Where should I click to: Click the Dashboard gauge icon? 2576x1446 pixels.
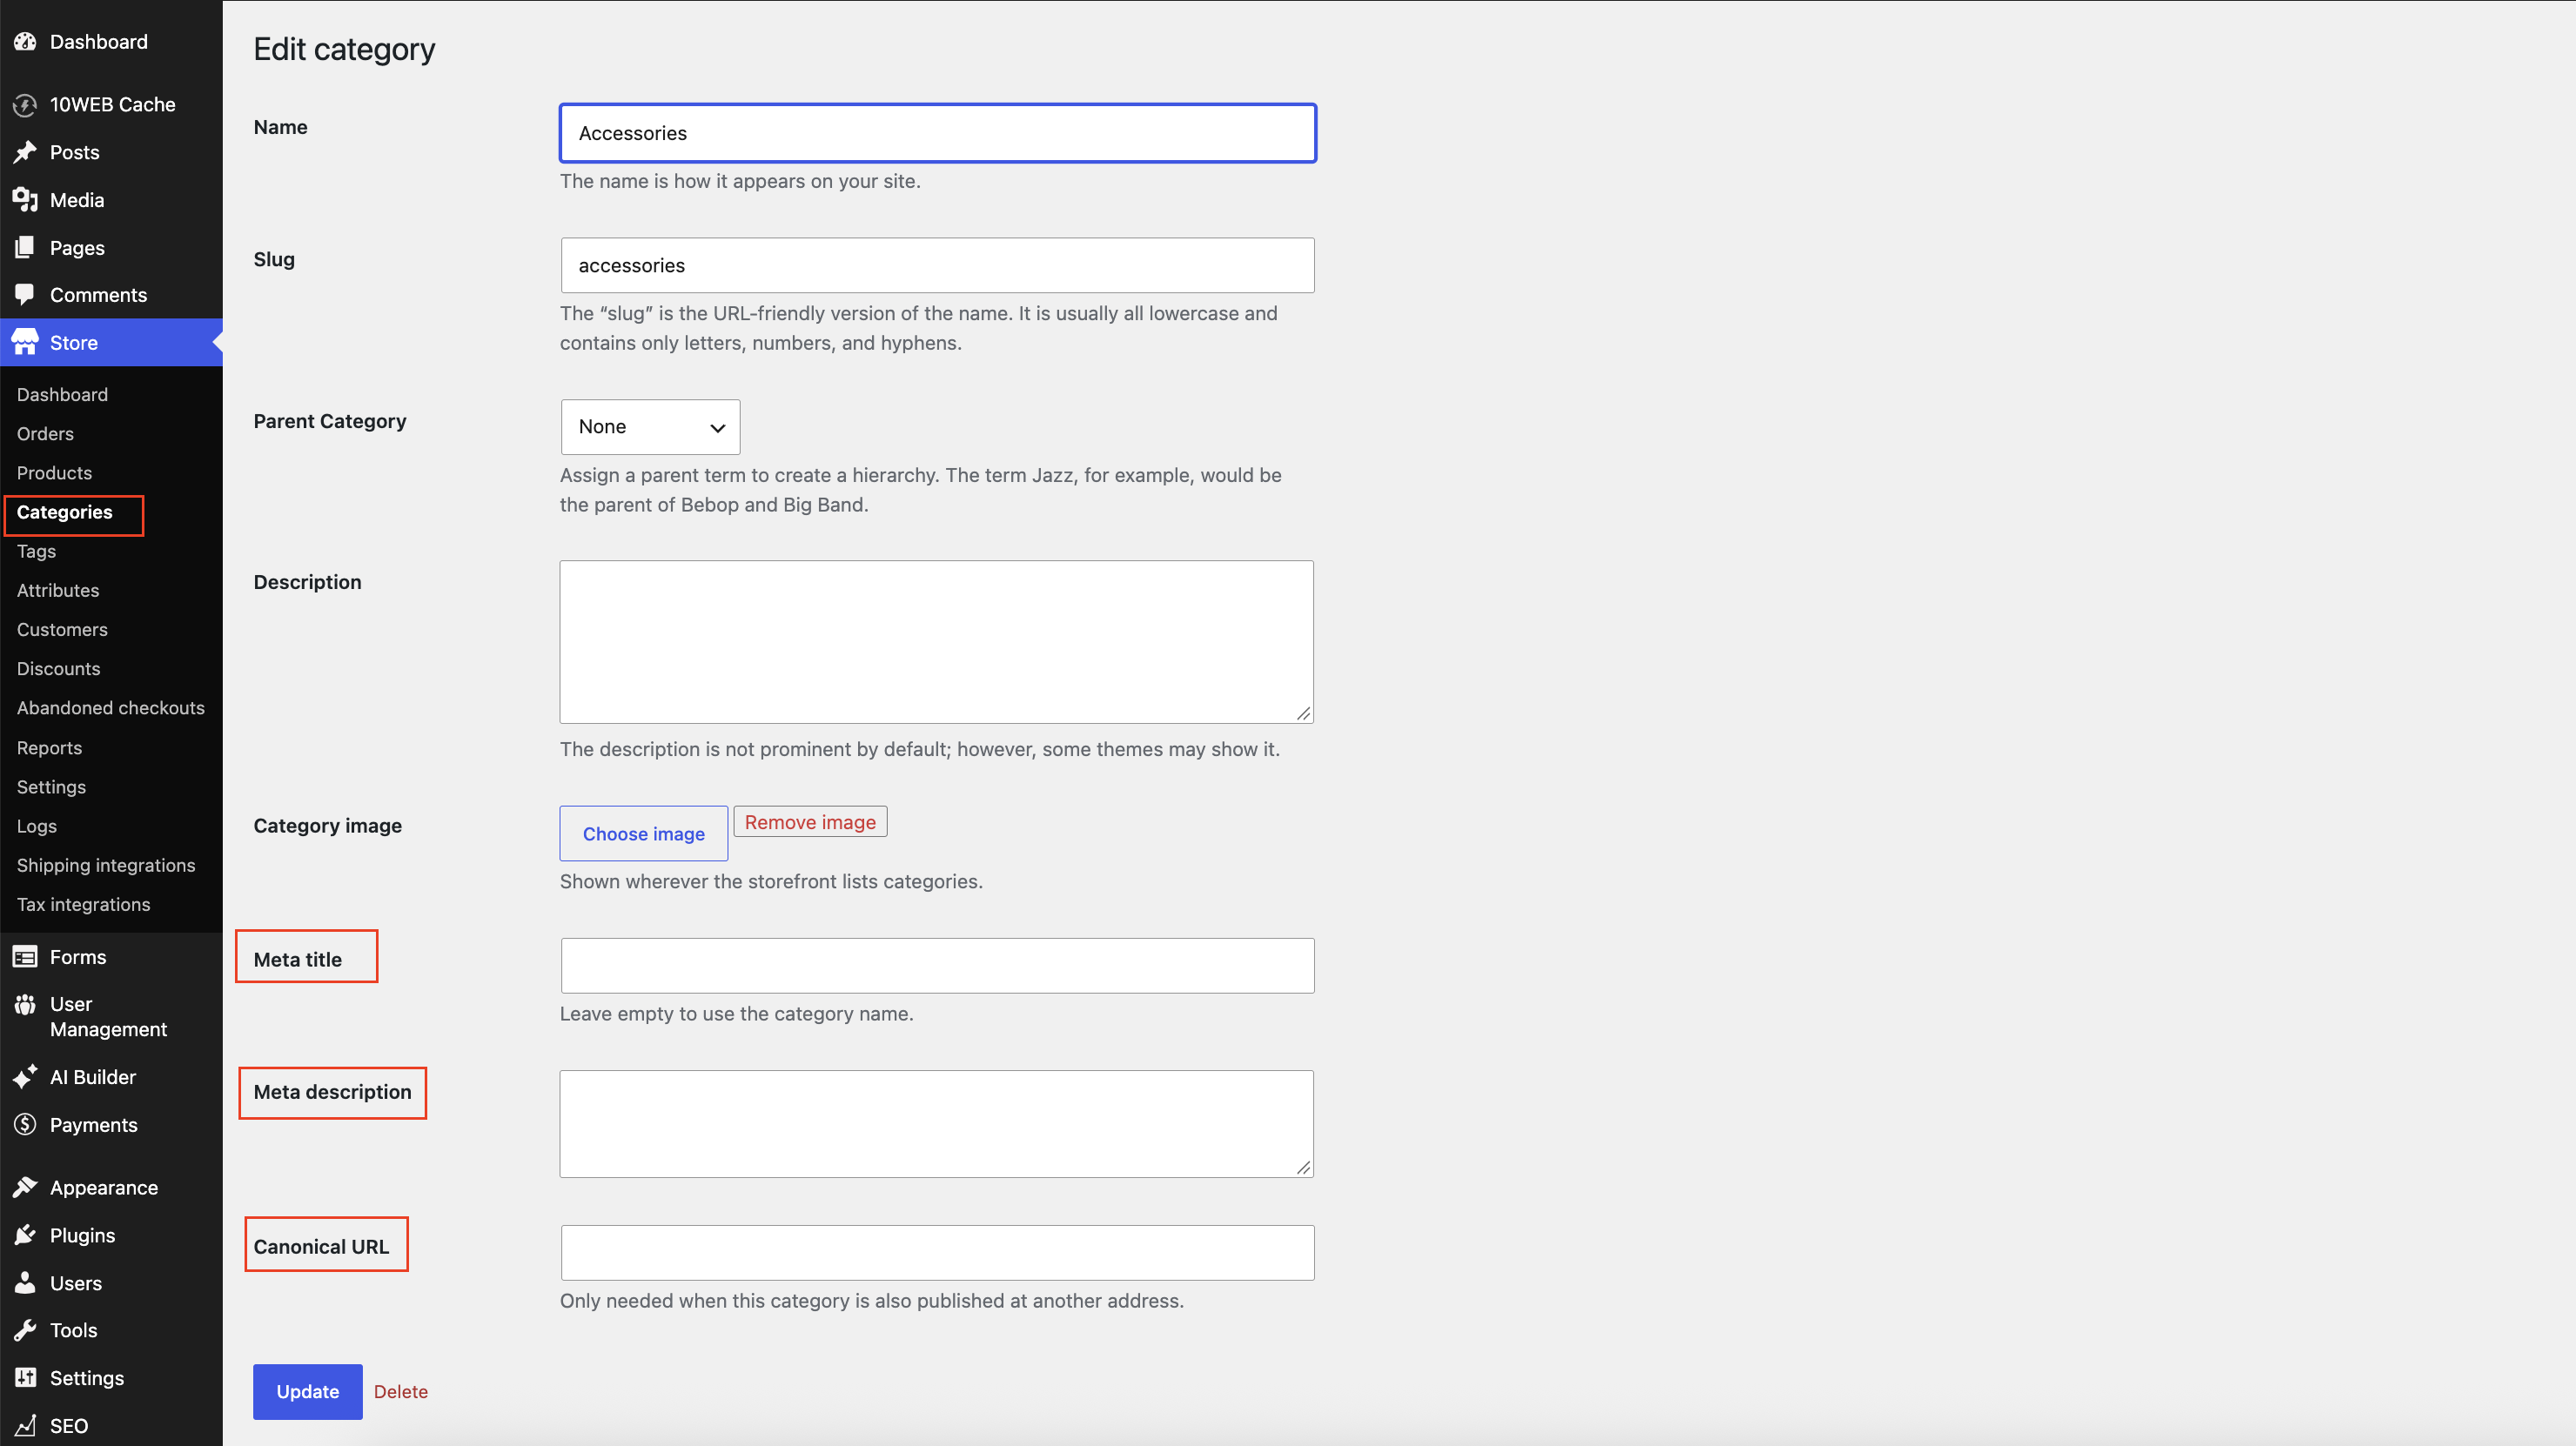tap(25, 42)
